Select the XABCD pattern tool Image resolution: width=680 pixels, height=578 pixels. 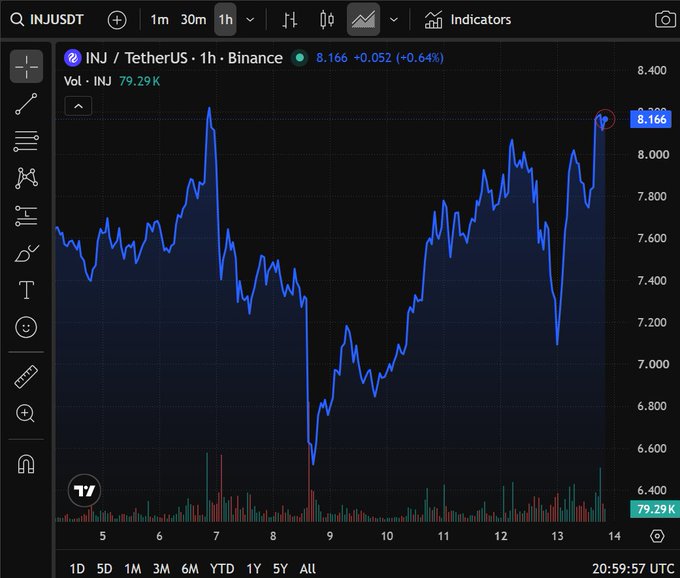26,178
